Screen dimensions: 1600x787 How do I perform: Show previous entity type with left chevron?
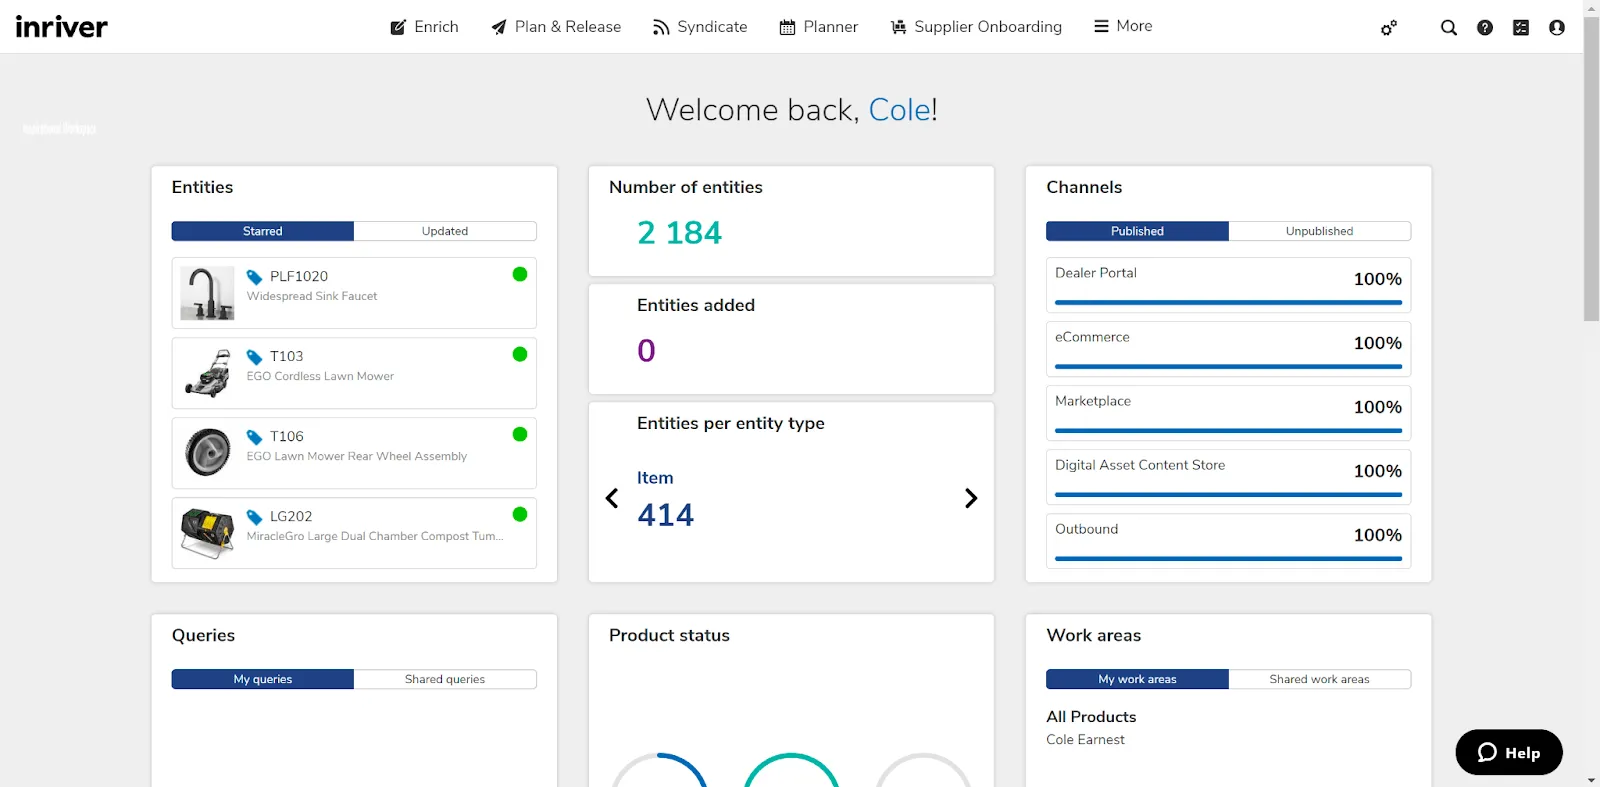[612, 498]
